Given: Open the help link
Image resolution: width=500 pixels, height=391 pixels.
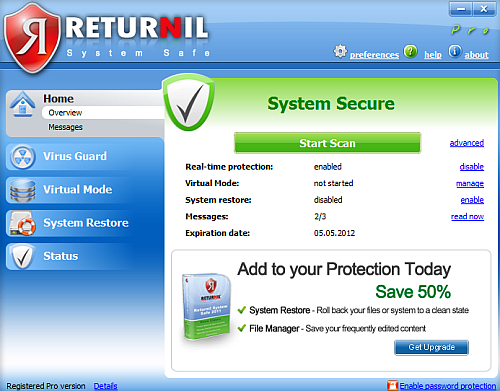Looking at the screenshot, I should coord(433,55).
